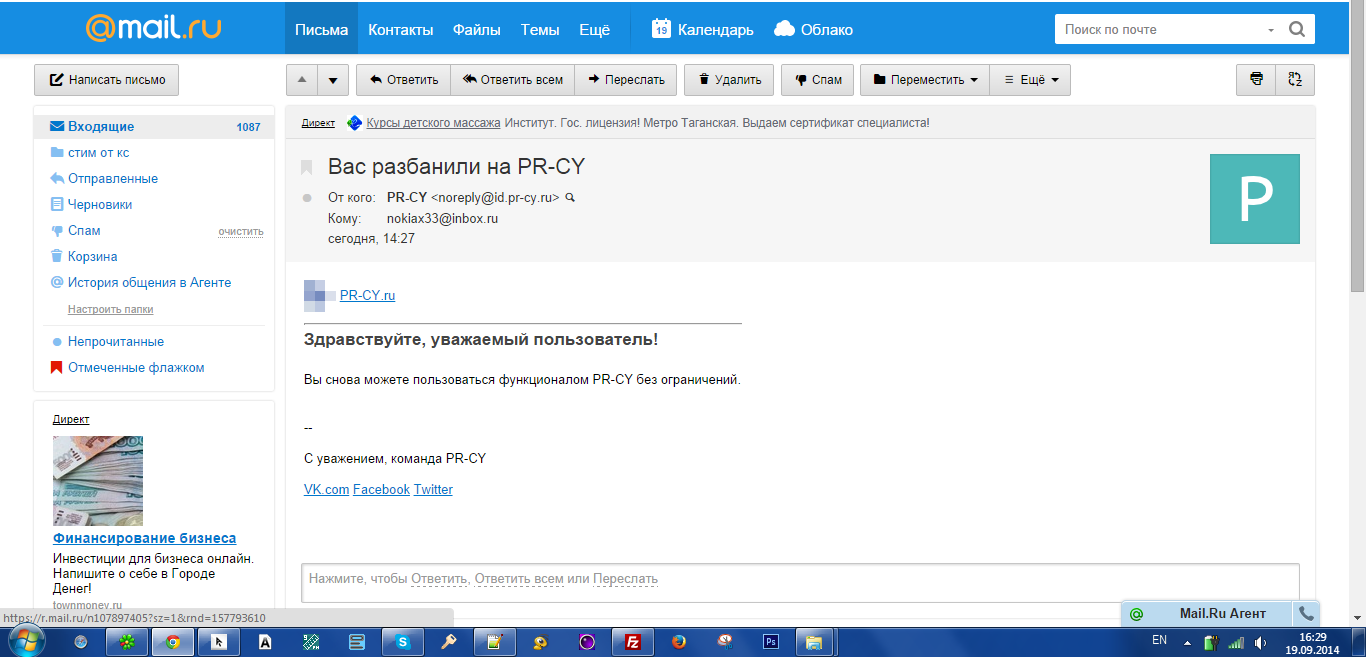Open the Переместить dropdown
This screenshot has width=1366, height=657.
point(925,80)
